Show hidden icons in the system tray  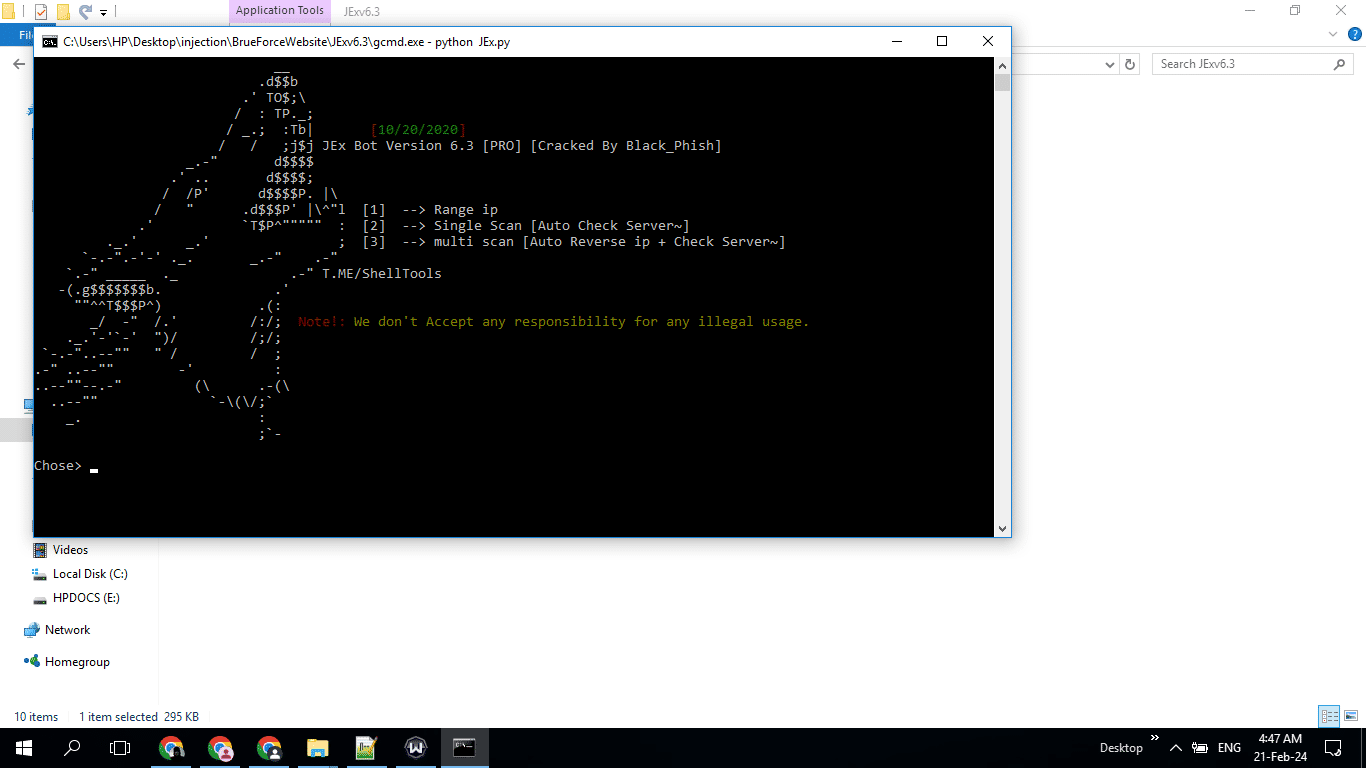1176,747
